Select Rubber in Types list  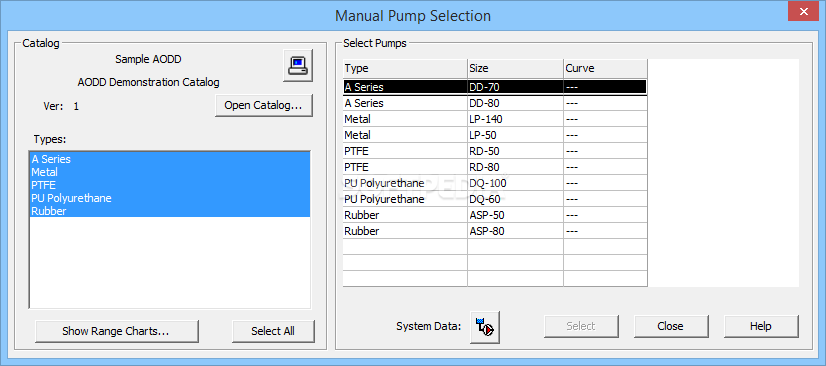pos(170,211)
